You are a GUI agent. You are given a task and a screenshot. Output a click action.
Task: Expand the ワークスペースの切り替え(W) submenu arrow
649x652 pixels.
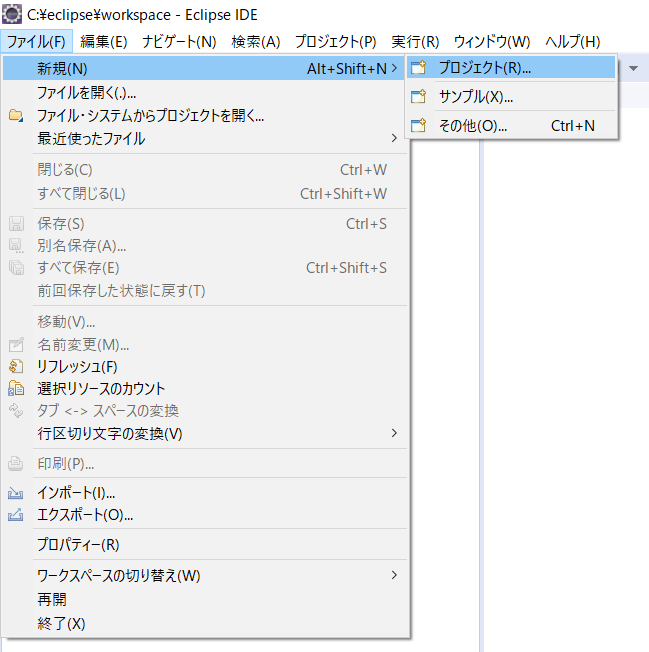coord(394,575)
